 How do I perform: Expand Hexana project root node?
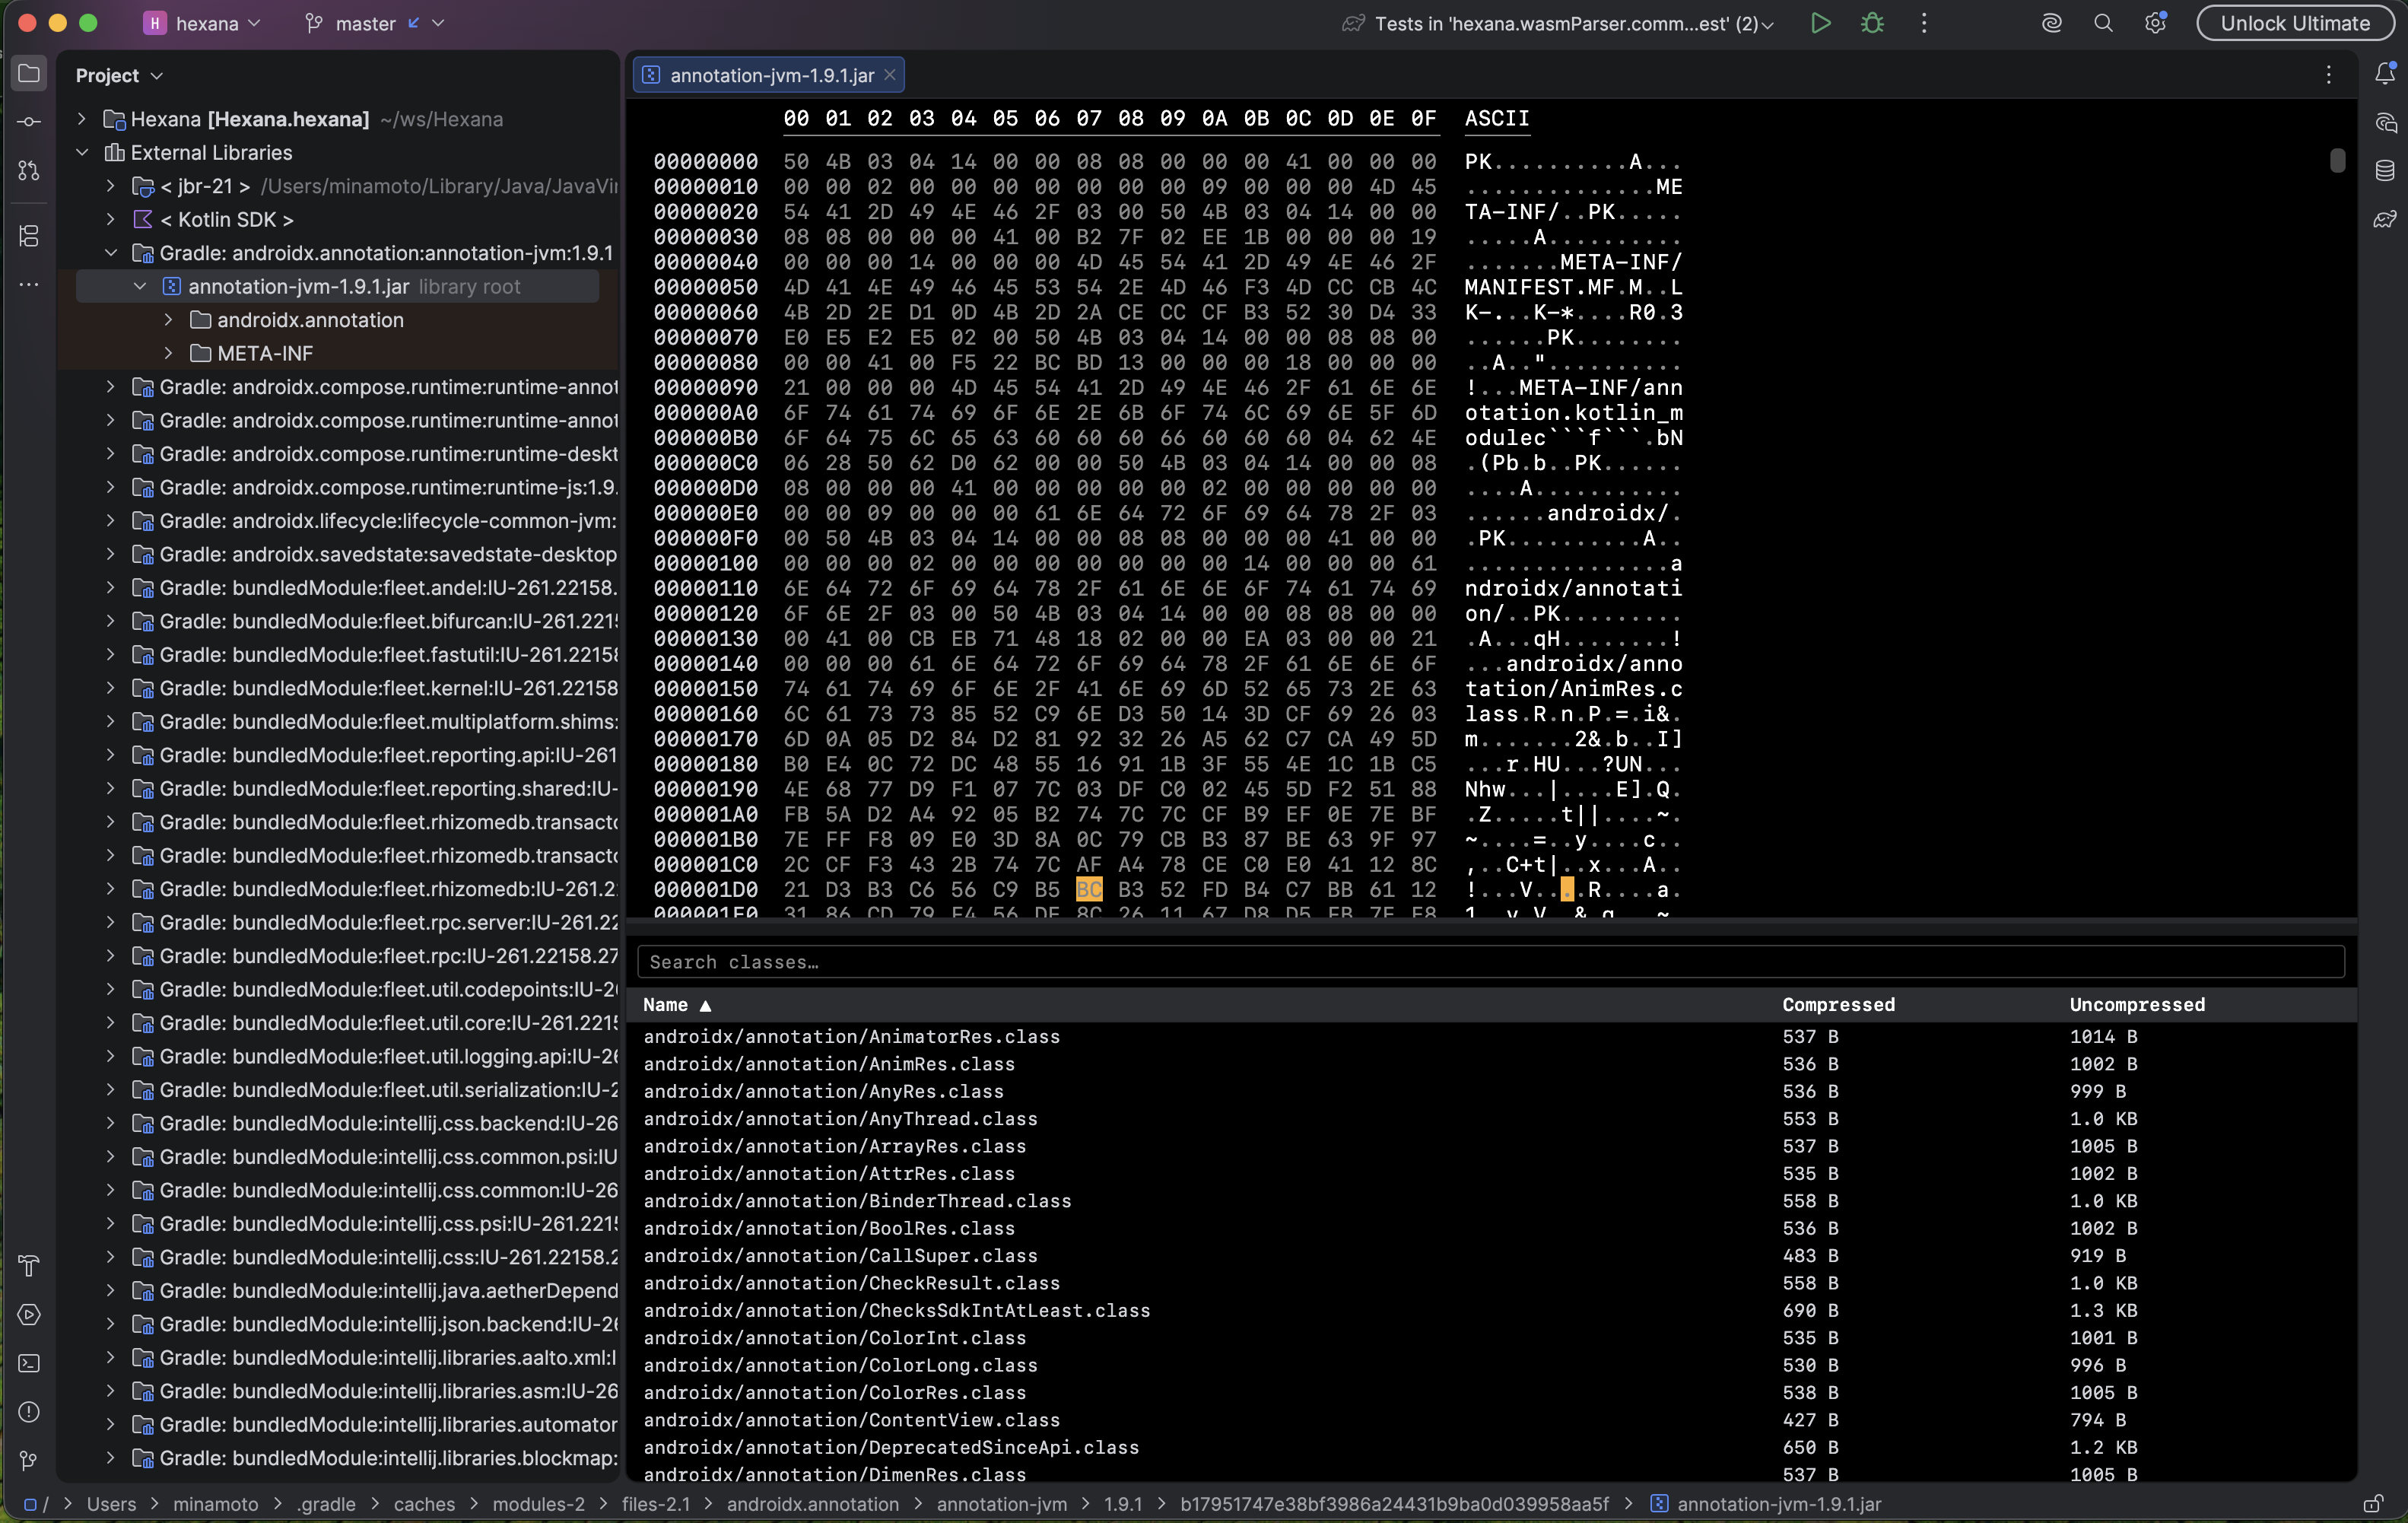pos(82,119)
